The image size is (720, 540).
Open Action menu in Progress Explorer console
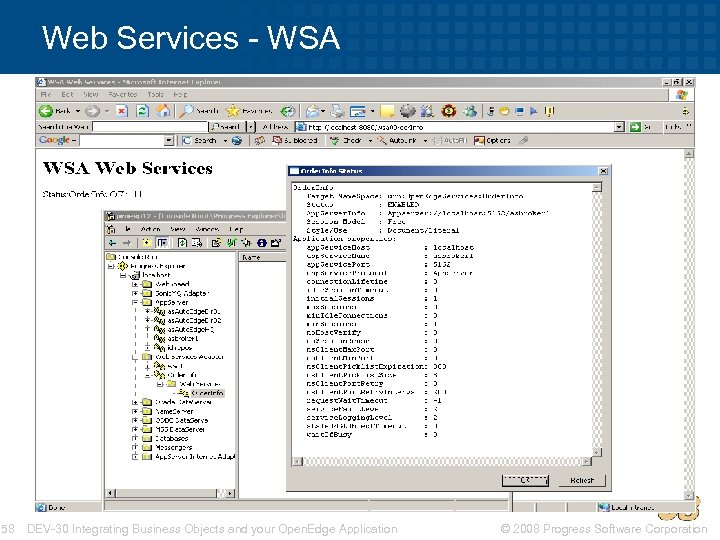151,229
